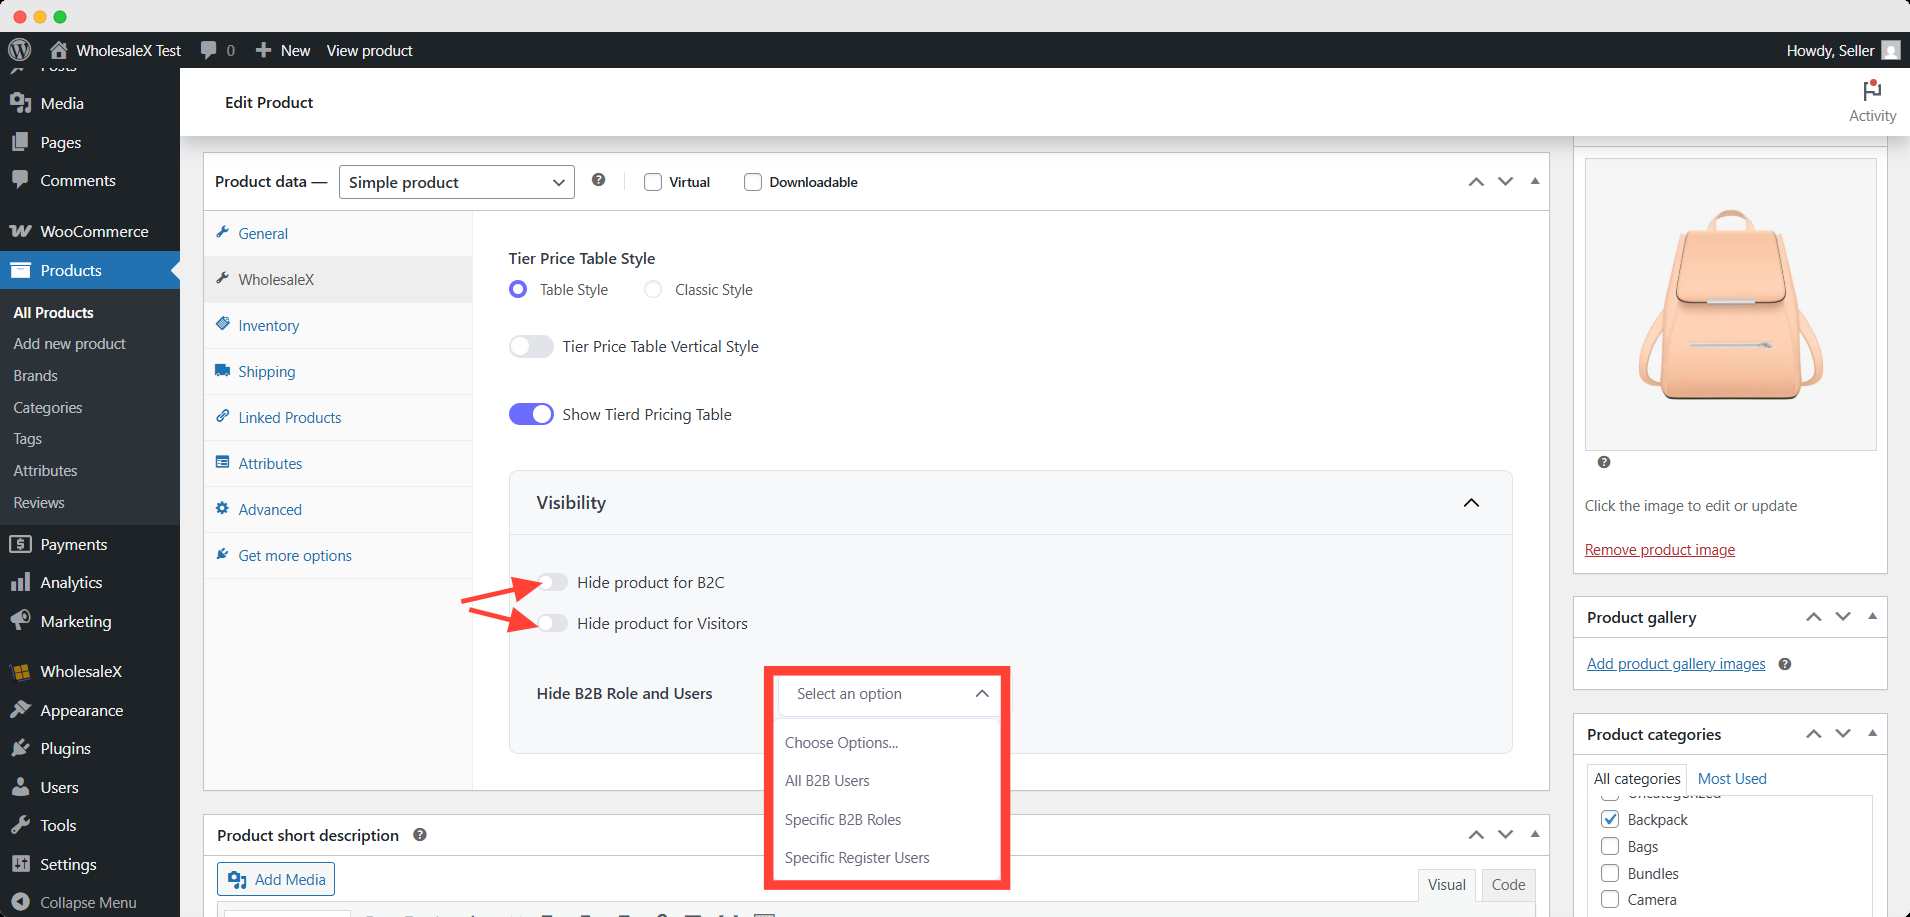Click the Tools wrench icon
This screenshot has width=1910, height=917.
click(x=20, y=825)
